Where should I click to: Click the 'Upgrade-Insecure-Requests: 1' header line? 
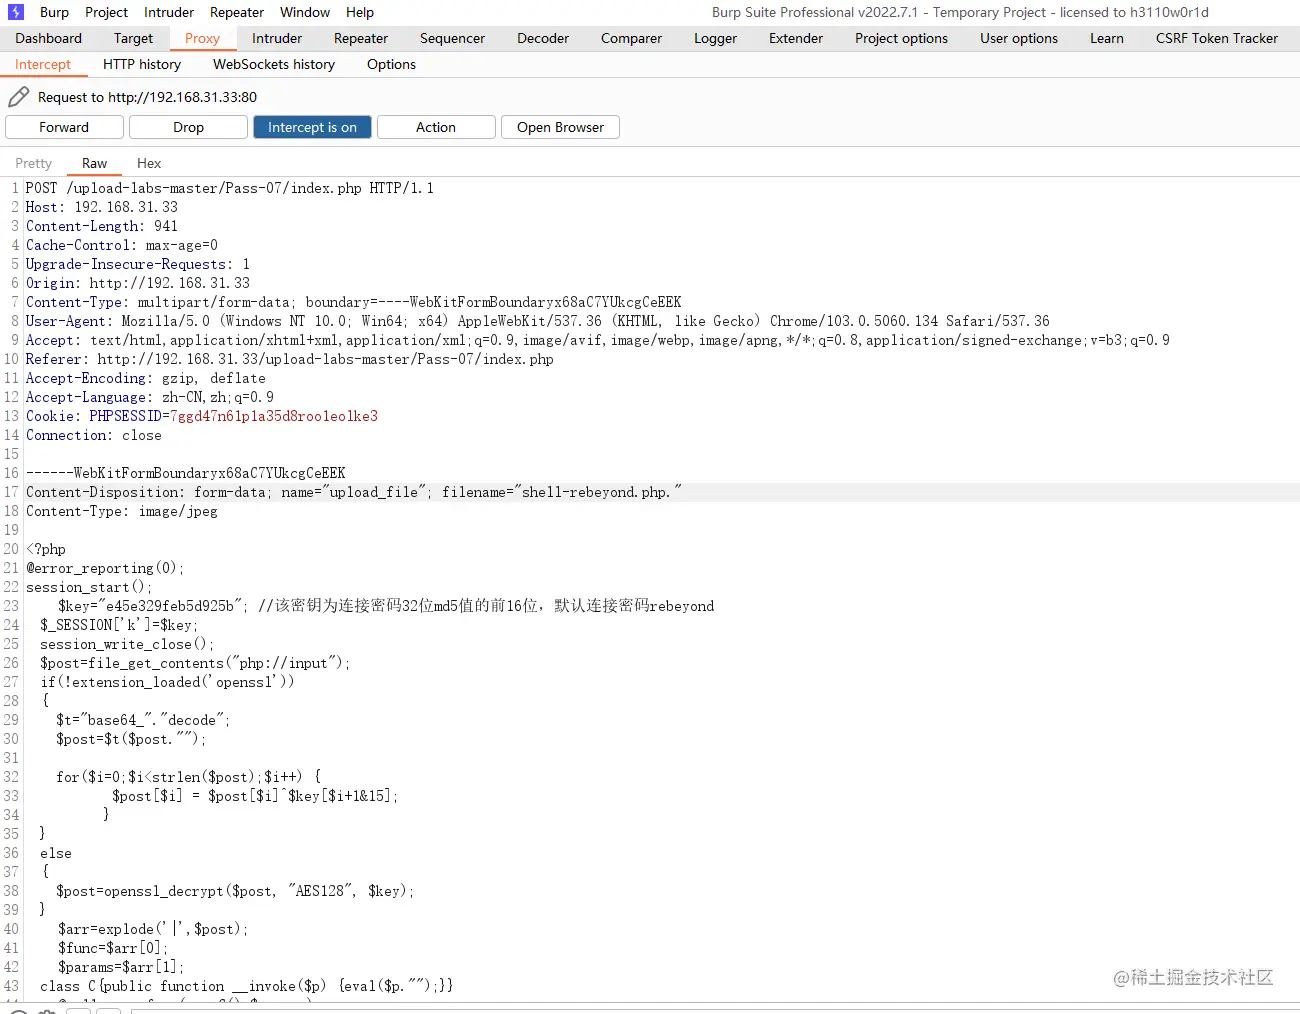click(x=138, y=264)
